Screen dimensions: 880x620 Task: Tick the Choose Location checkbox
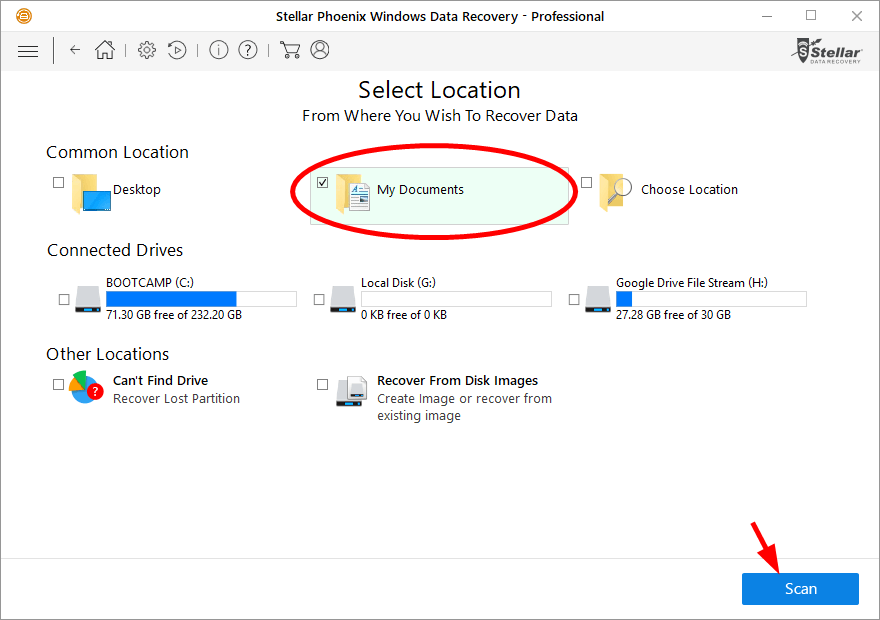(x=586, y=182)
